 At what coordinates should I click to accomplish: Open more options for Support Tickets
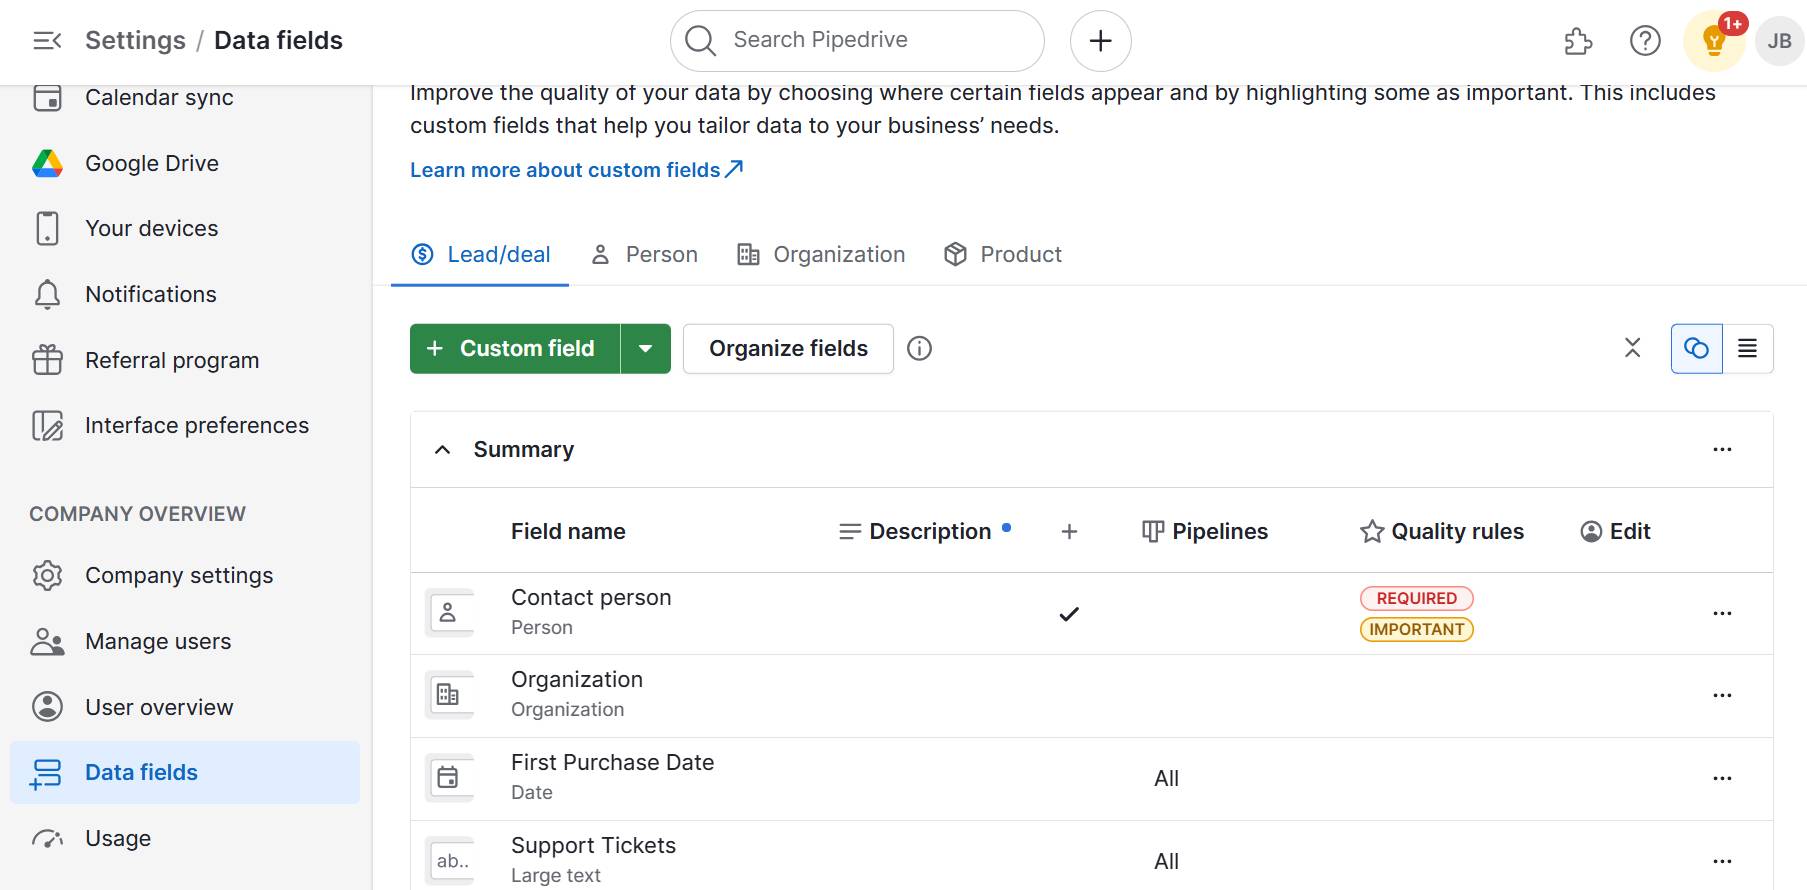pos(1722,861)
